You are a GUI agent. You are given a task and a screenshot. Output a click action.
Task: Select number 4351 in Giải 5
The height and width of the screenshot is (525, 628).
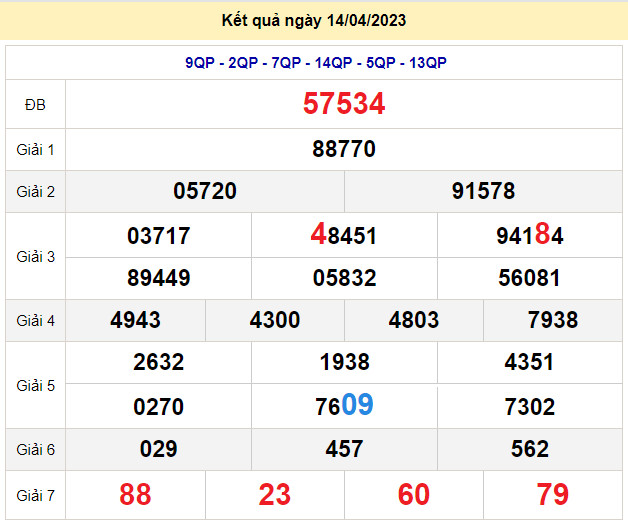(x=529, y=362)
